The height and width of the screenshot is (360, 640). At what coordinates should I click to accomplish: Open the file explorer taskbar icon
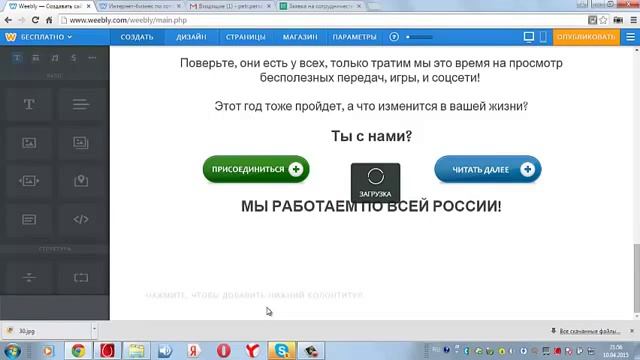click(136, 351)
